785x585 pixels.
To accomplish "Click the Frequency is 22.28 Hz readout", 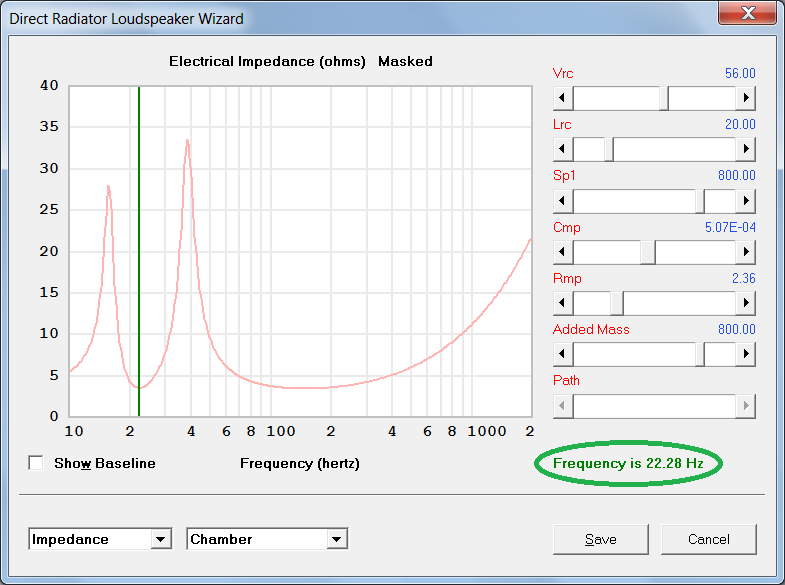I will [x=628, y=463].
